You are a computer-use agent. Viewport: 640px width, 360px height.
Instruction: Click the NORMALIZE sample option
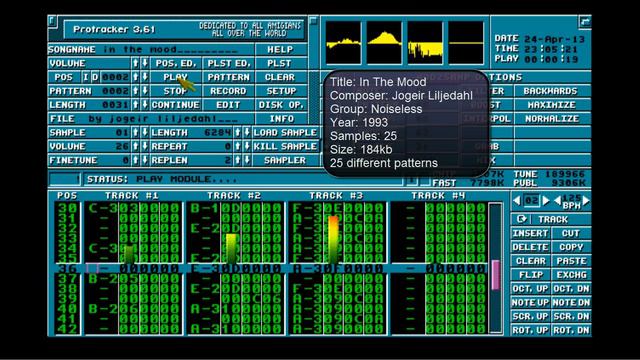tap(552, 119)
